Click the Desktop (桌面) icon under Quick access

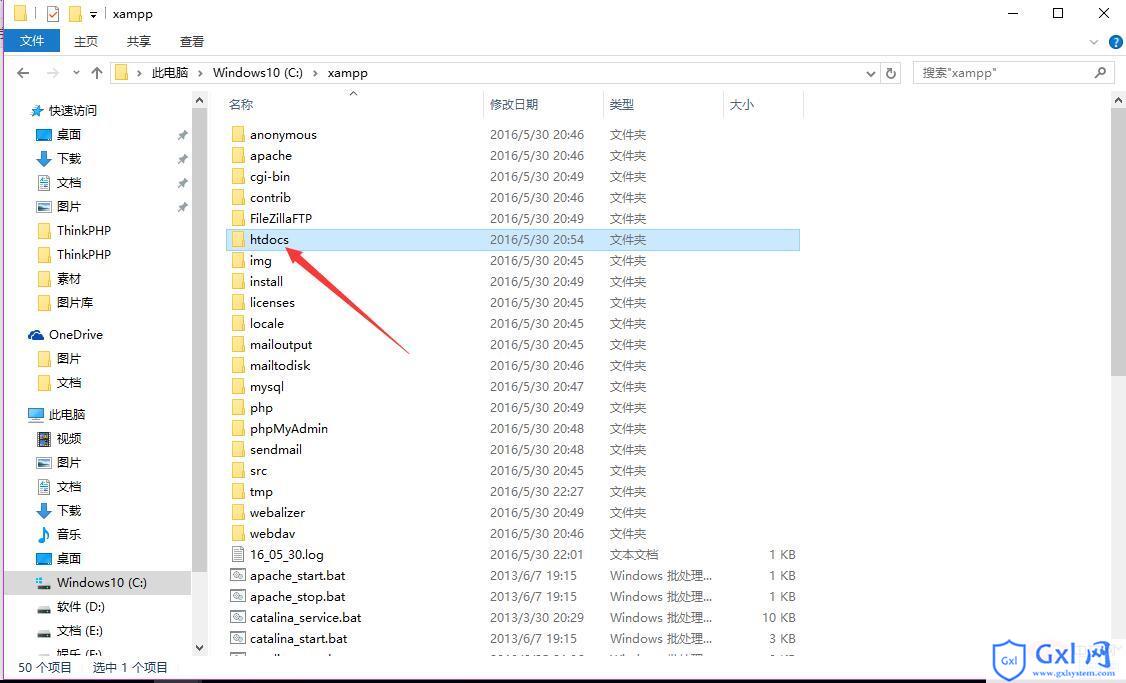coord(44,135)
